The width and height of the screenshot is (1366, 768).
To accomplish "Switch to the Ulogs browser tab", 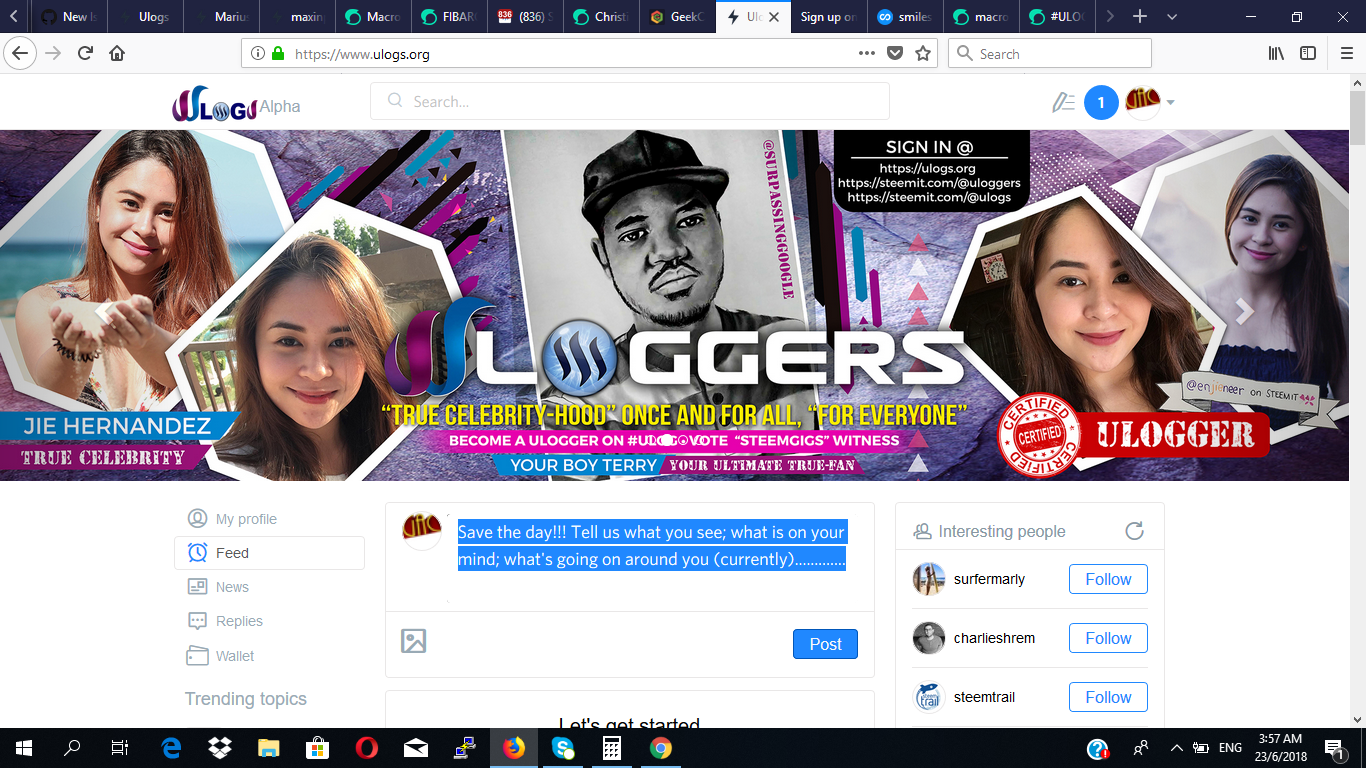I will pos(143,17).
